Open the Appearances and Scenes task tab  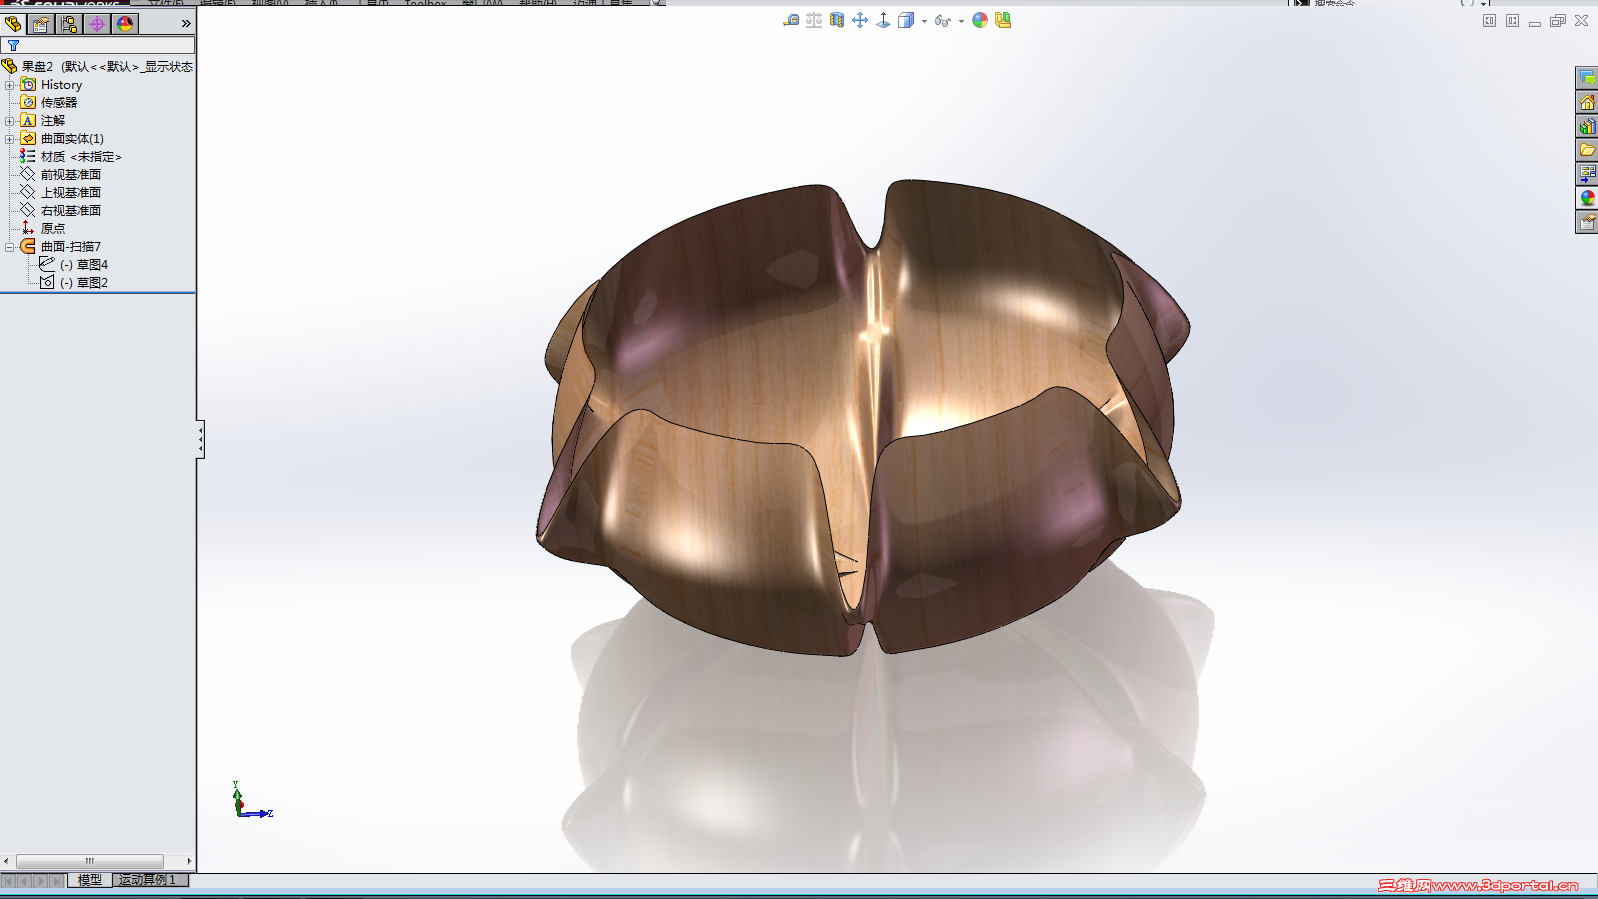1587,198
